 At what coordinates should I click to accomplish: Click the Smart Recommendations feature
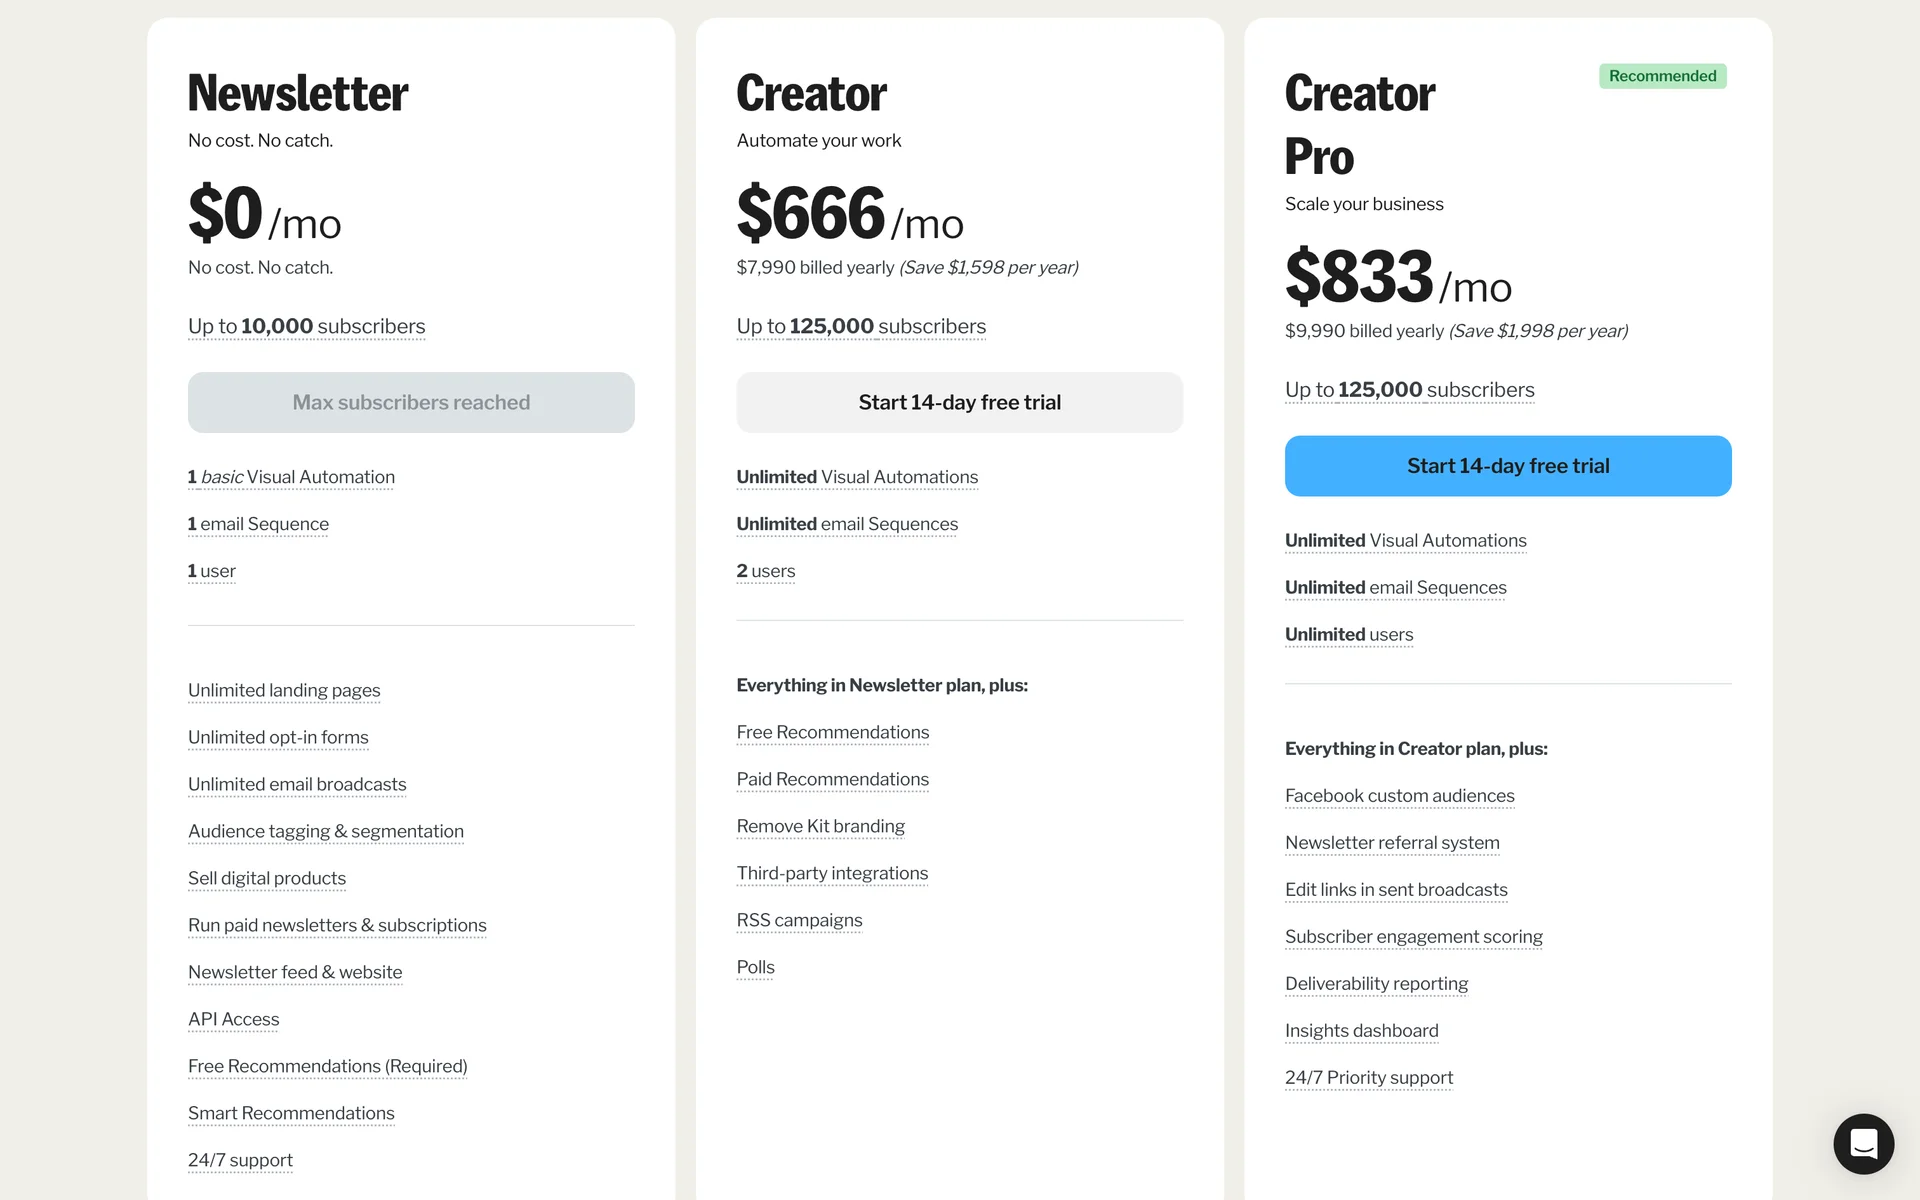[291, 1113]
